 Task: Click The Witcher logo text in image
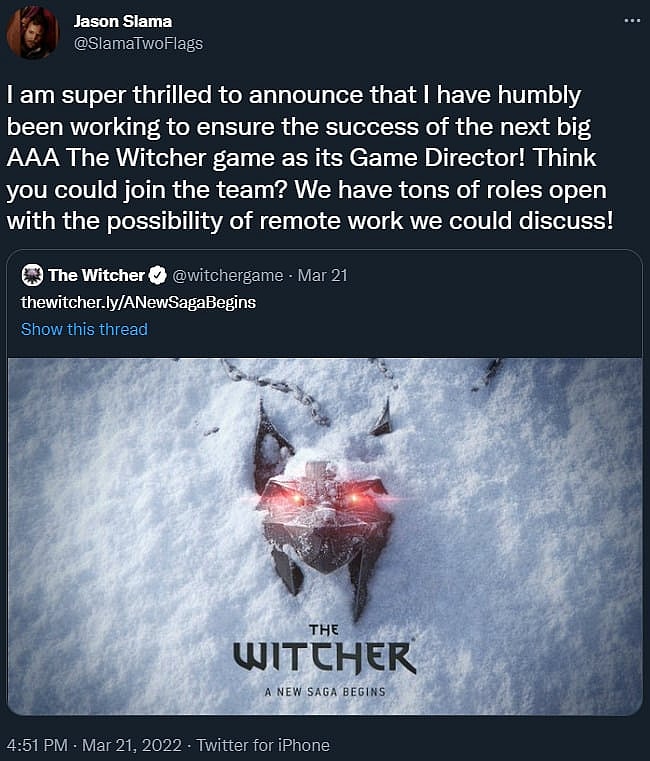[x=324, y=650]
